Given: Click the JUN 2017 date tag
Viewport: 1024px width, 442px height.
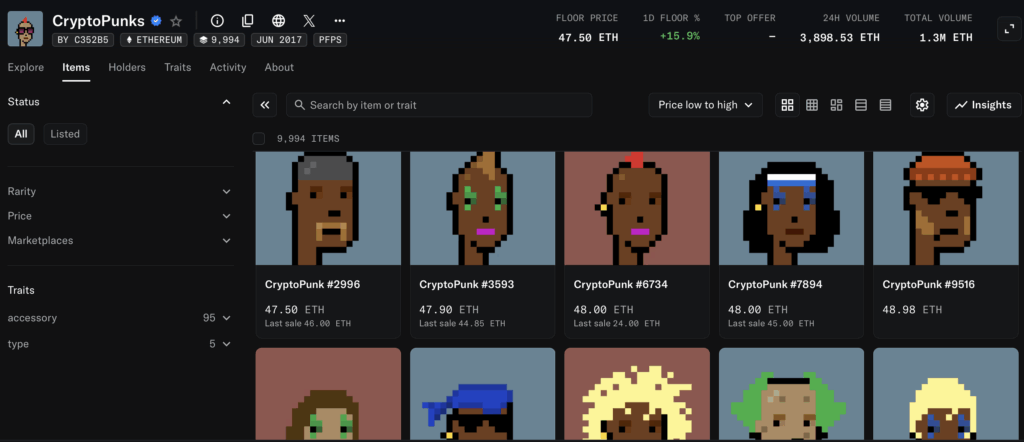Looking at the screenshot, I should 279,40.
